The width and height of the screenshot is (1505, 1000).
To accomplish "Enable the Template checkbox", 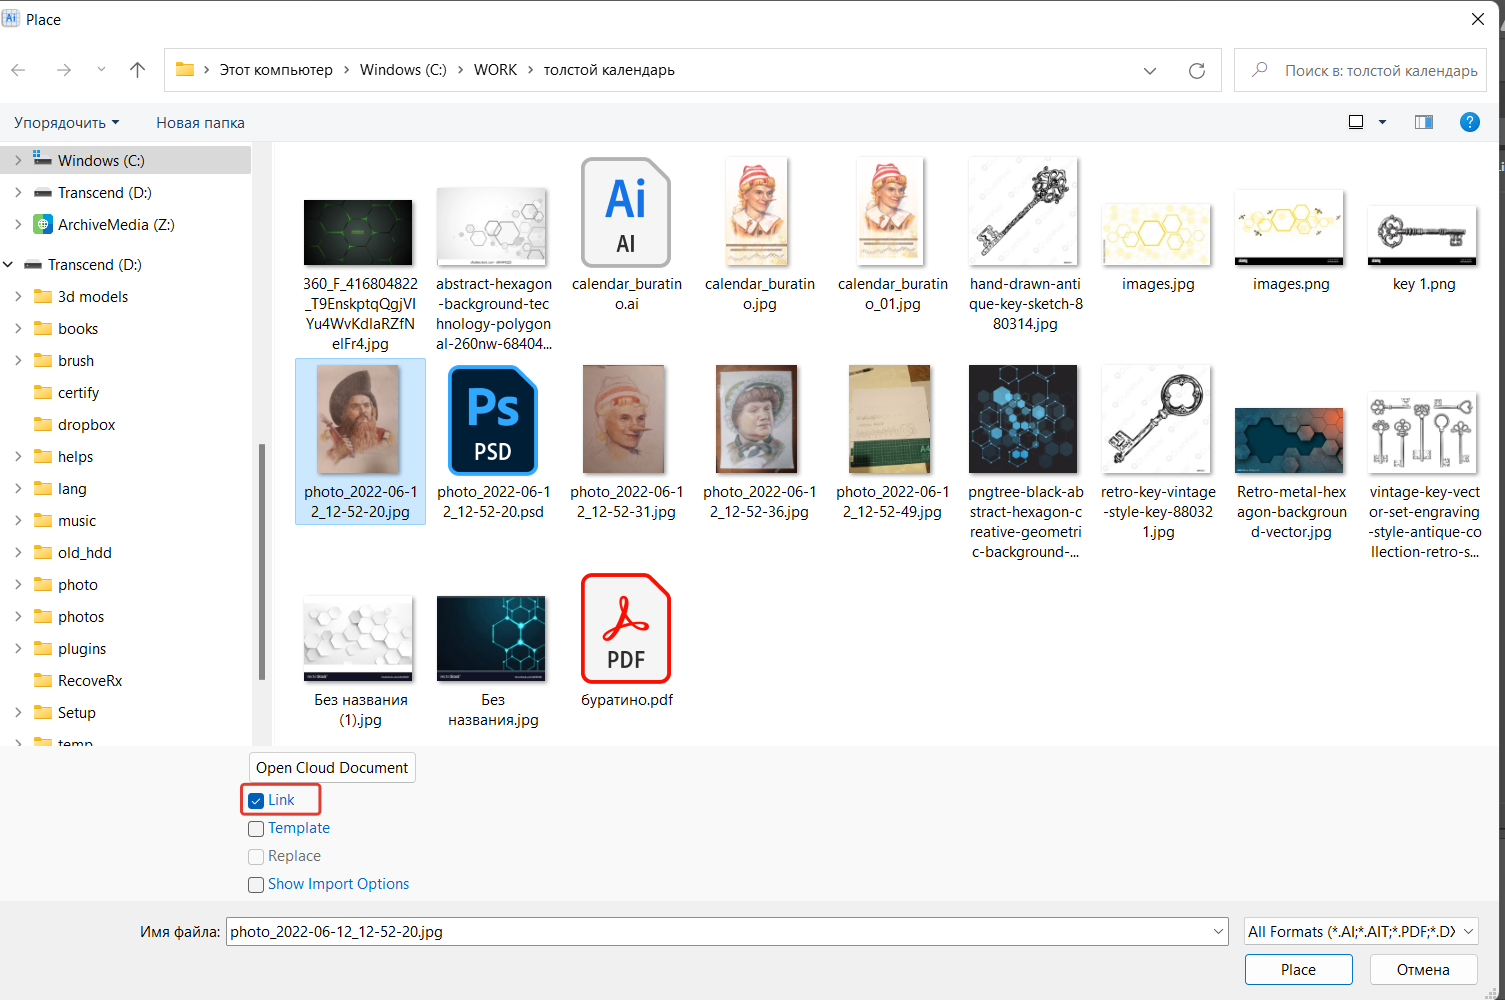I will [x=256, y=828].
